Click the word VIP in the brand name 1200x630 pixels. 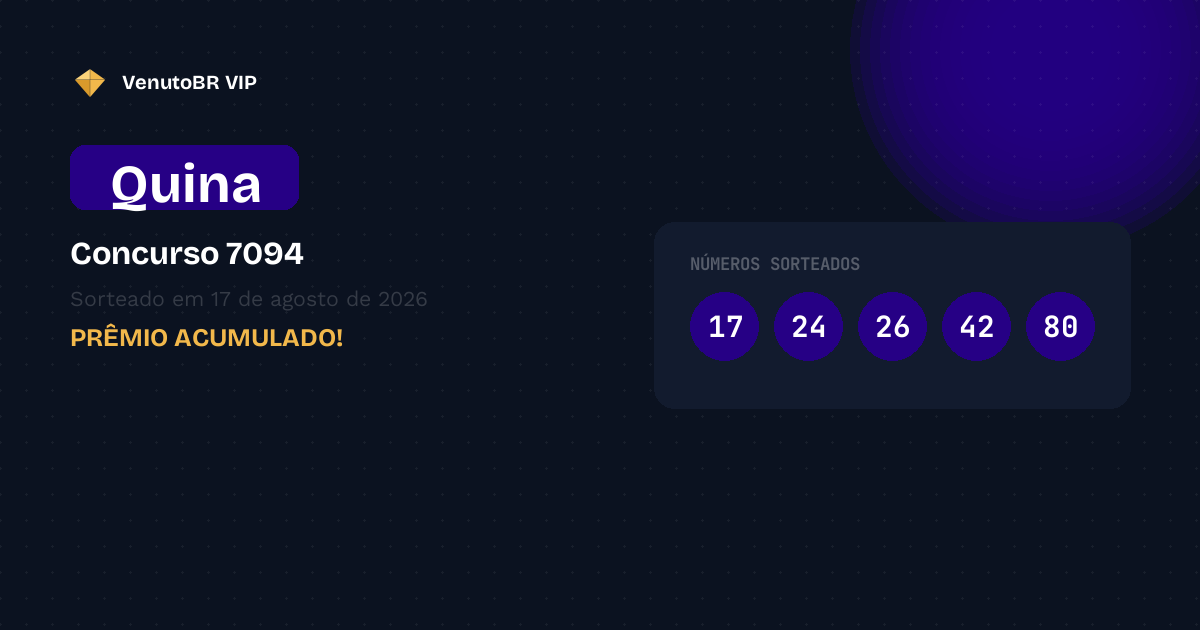(241, 83)
